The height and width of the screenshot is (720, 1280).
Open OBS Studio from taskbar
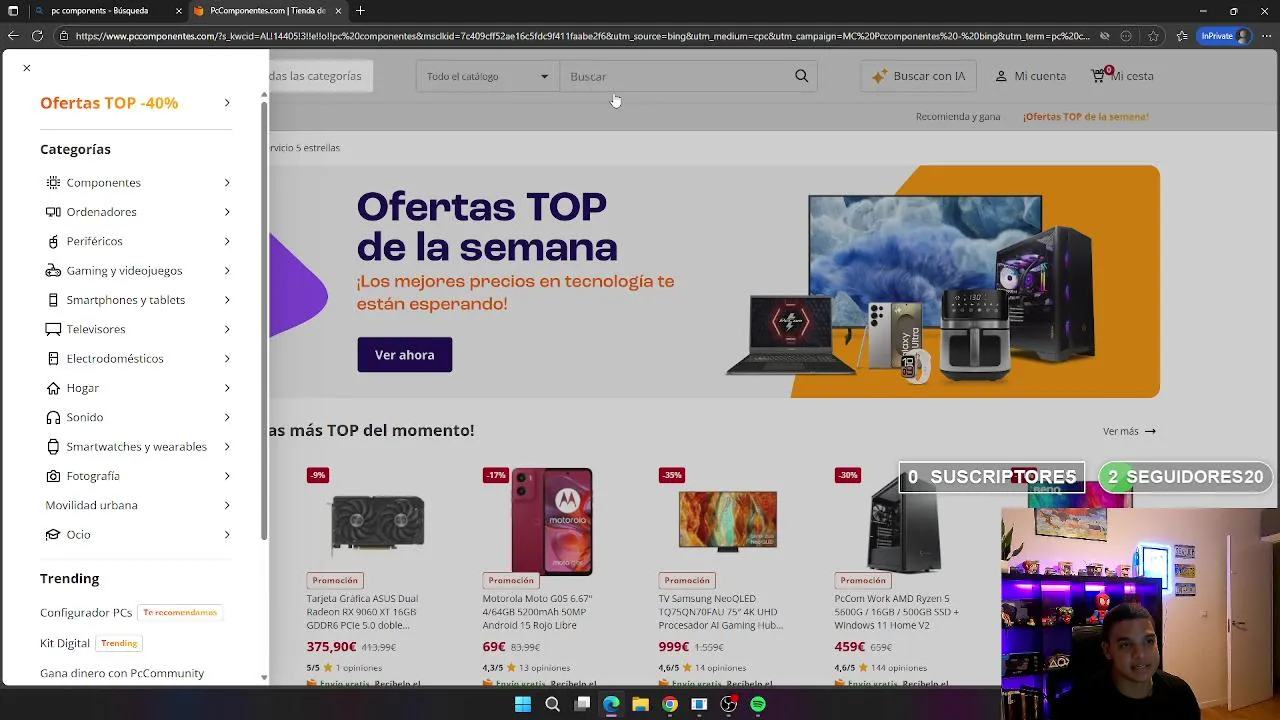[729, 705]
